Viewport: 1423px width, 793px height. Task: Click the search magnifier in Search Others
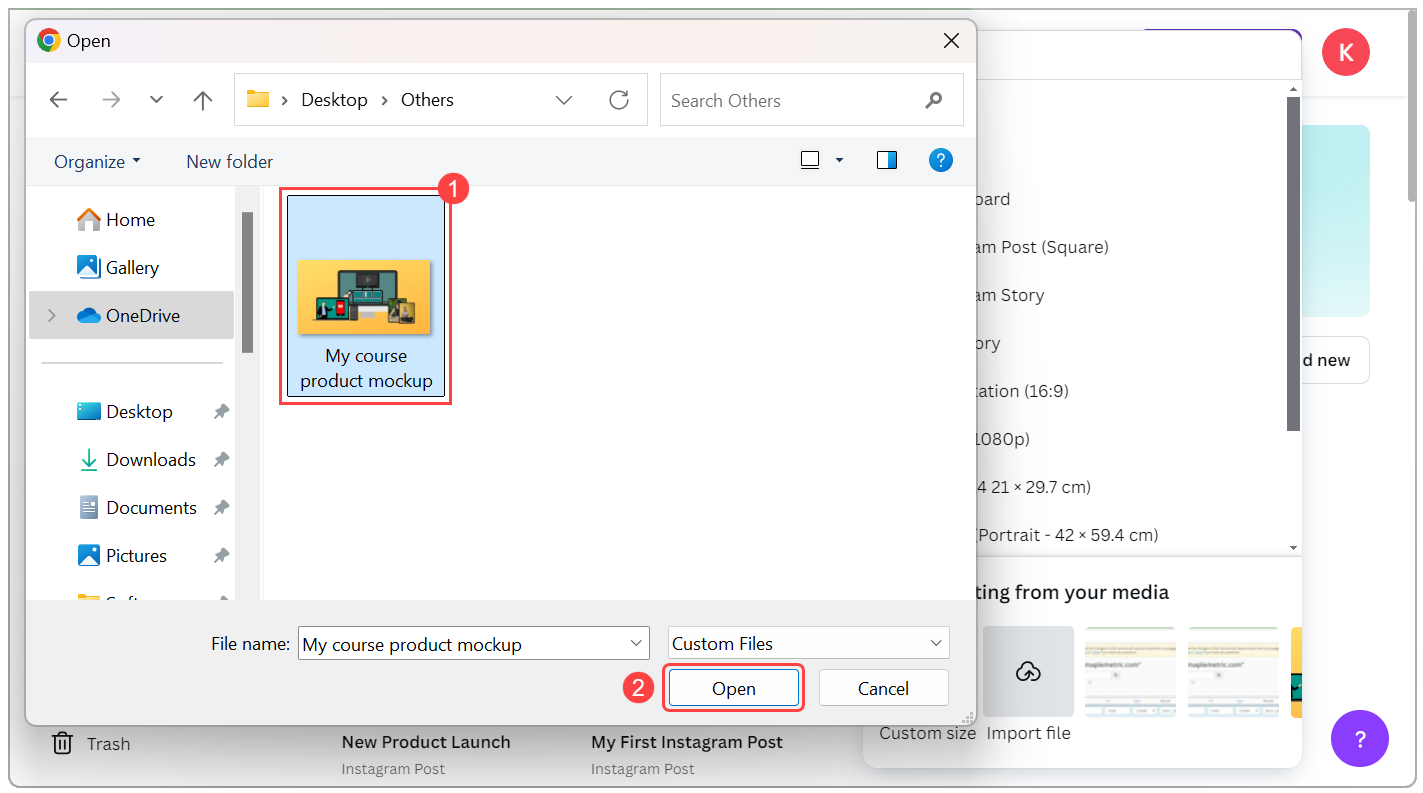click(933, 100)
